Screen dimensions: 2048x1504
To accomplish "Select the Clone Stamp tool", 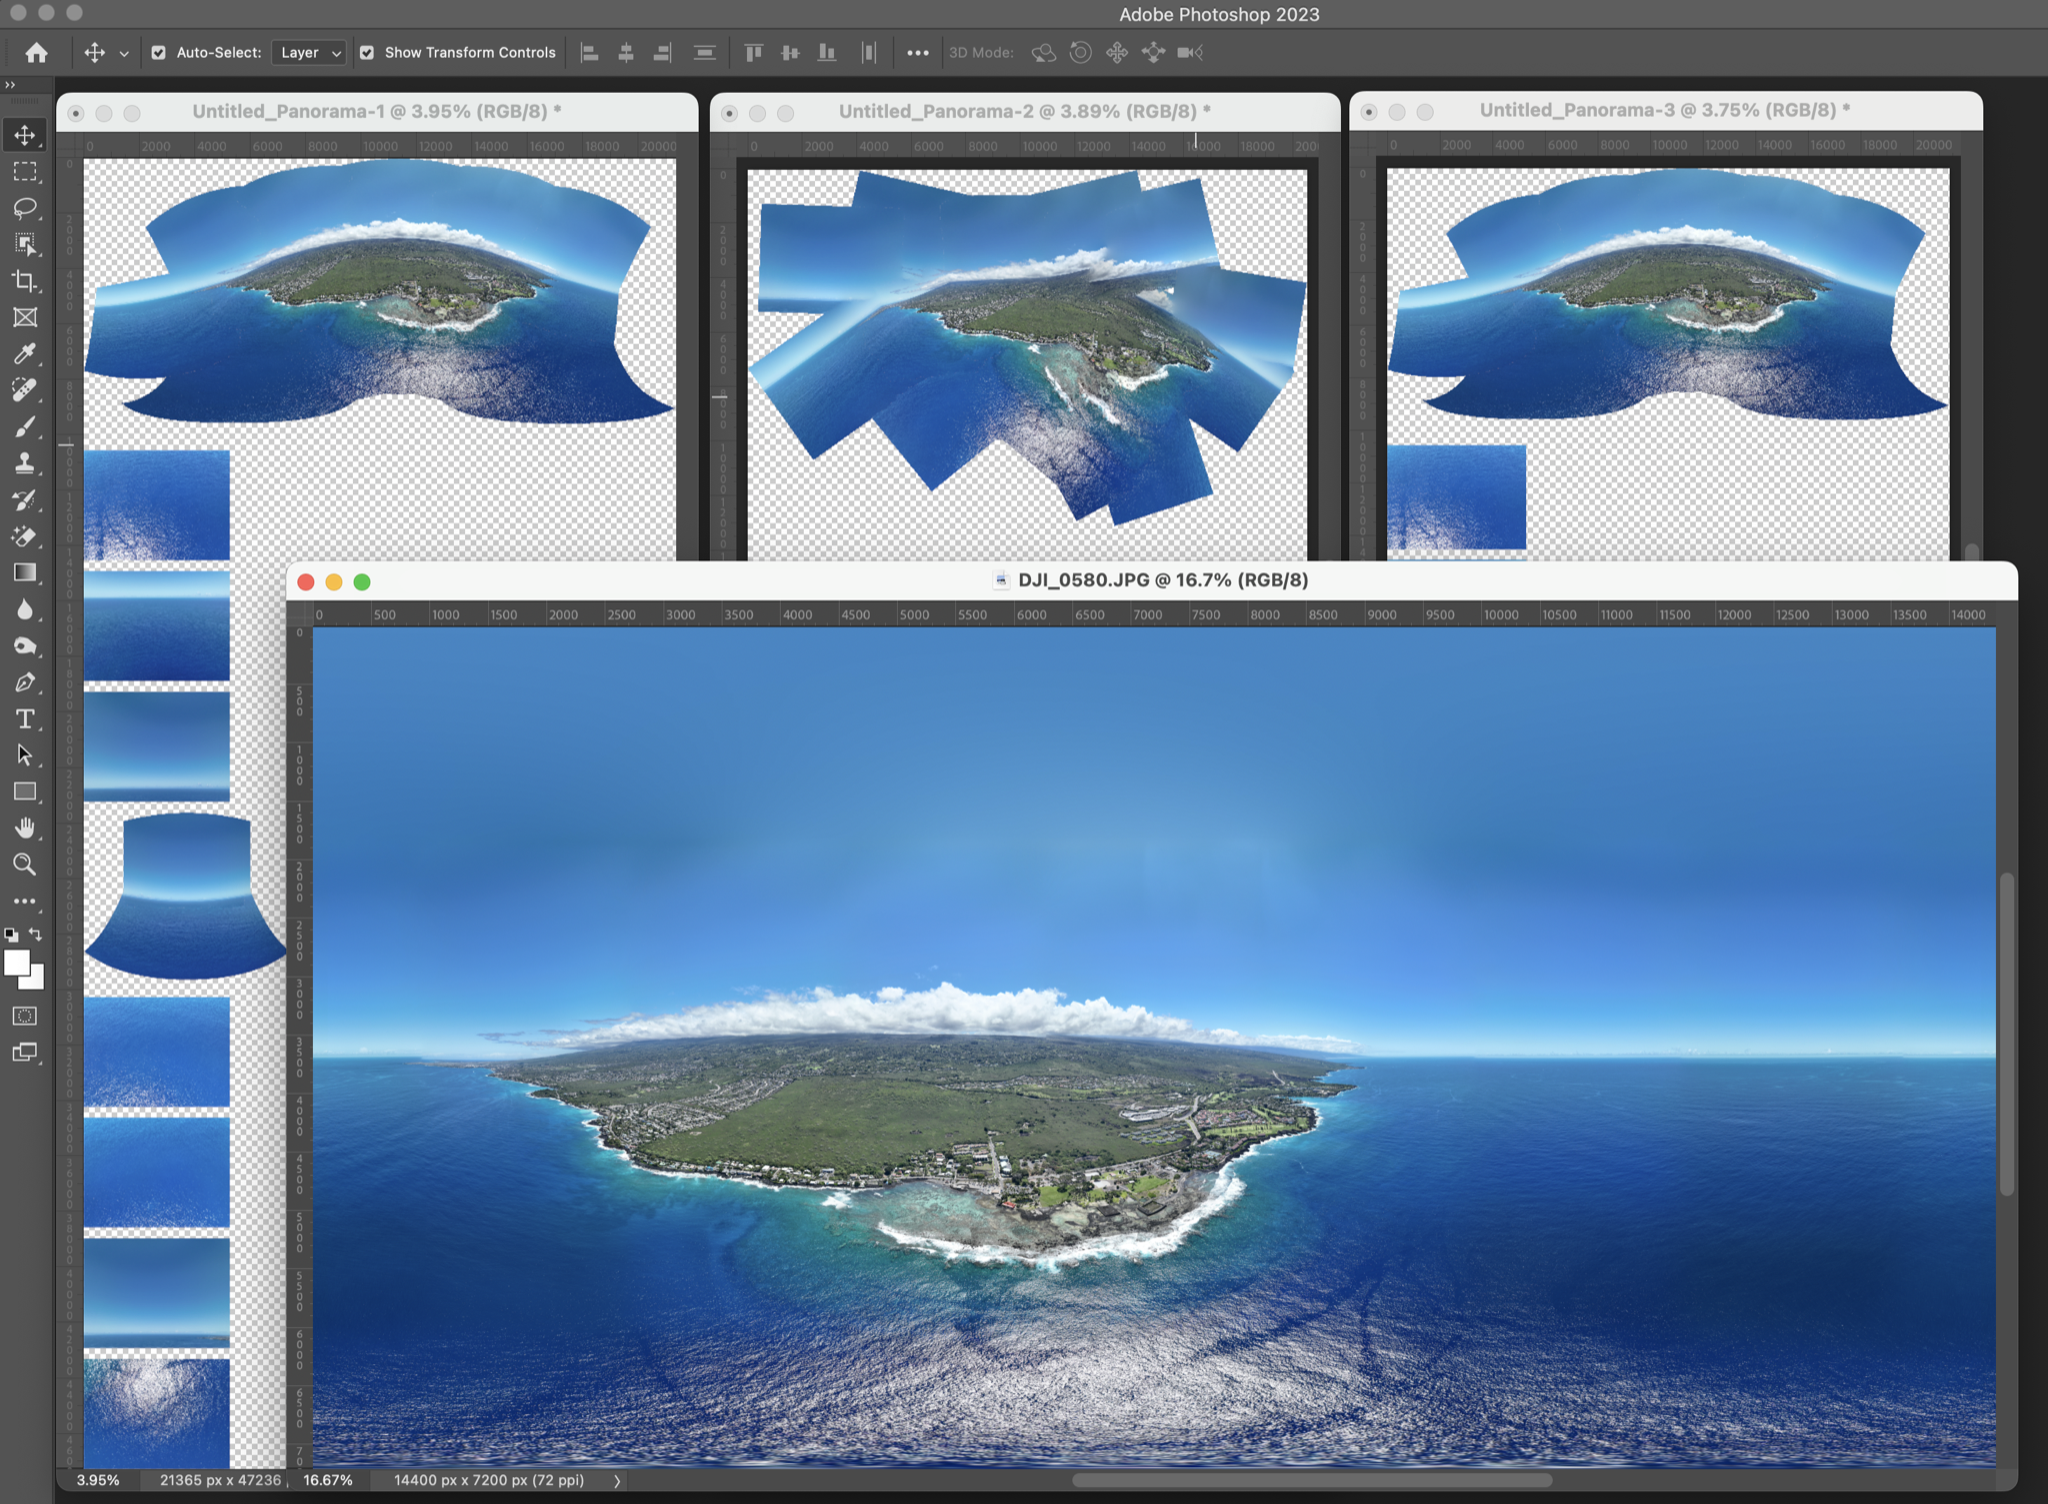I will point(25,463).
